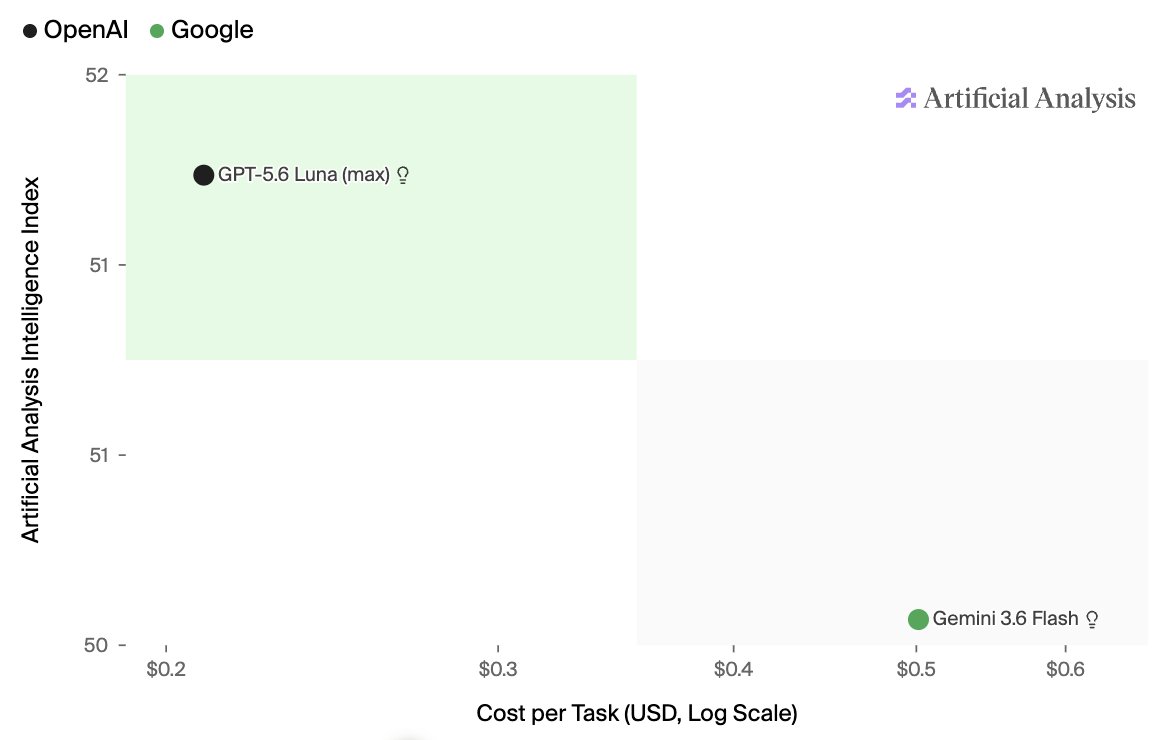Click the Artificial Analysis Intelligence Index axis title
This screenshot has width=1171, height=740.
click(x=30, y=359)
